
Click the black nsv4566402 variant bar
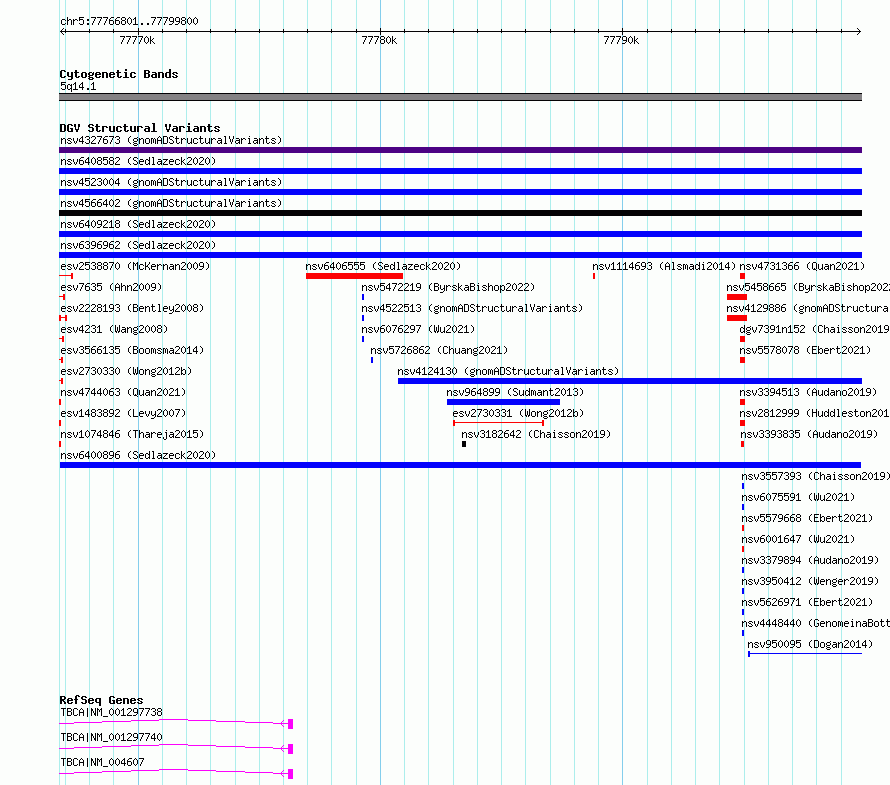(460, 213)
